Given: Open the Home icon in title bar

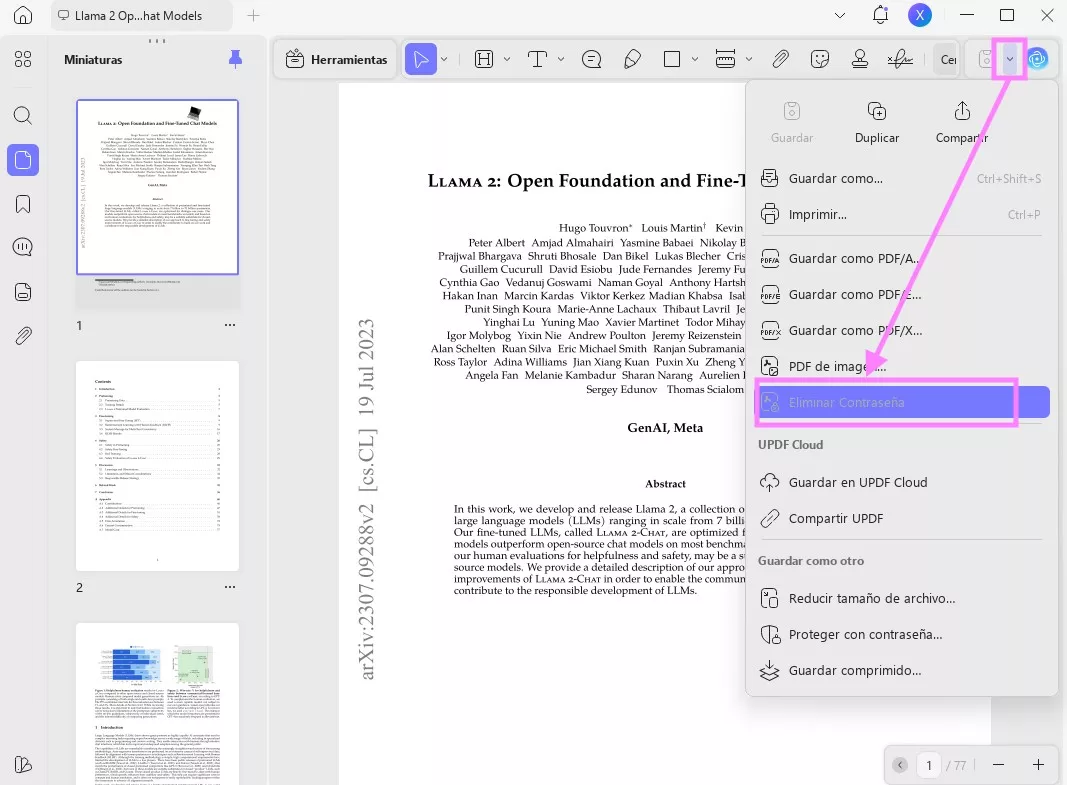Looking at the screenshot, I should pos(22,15).
